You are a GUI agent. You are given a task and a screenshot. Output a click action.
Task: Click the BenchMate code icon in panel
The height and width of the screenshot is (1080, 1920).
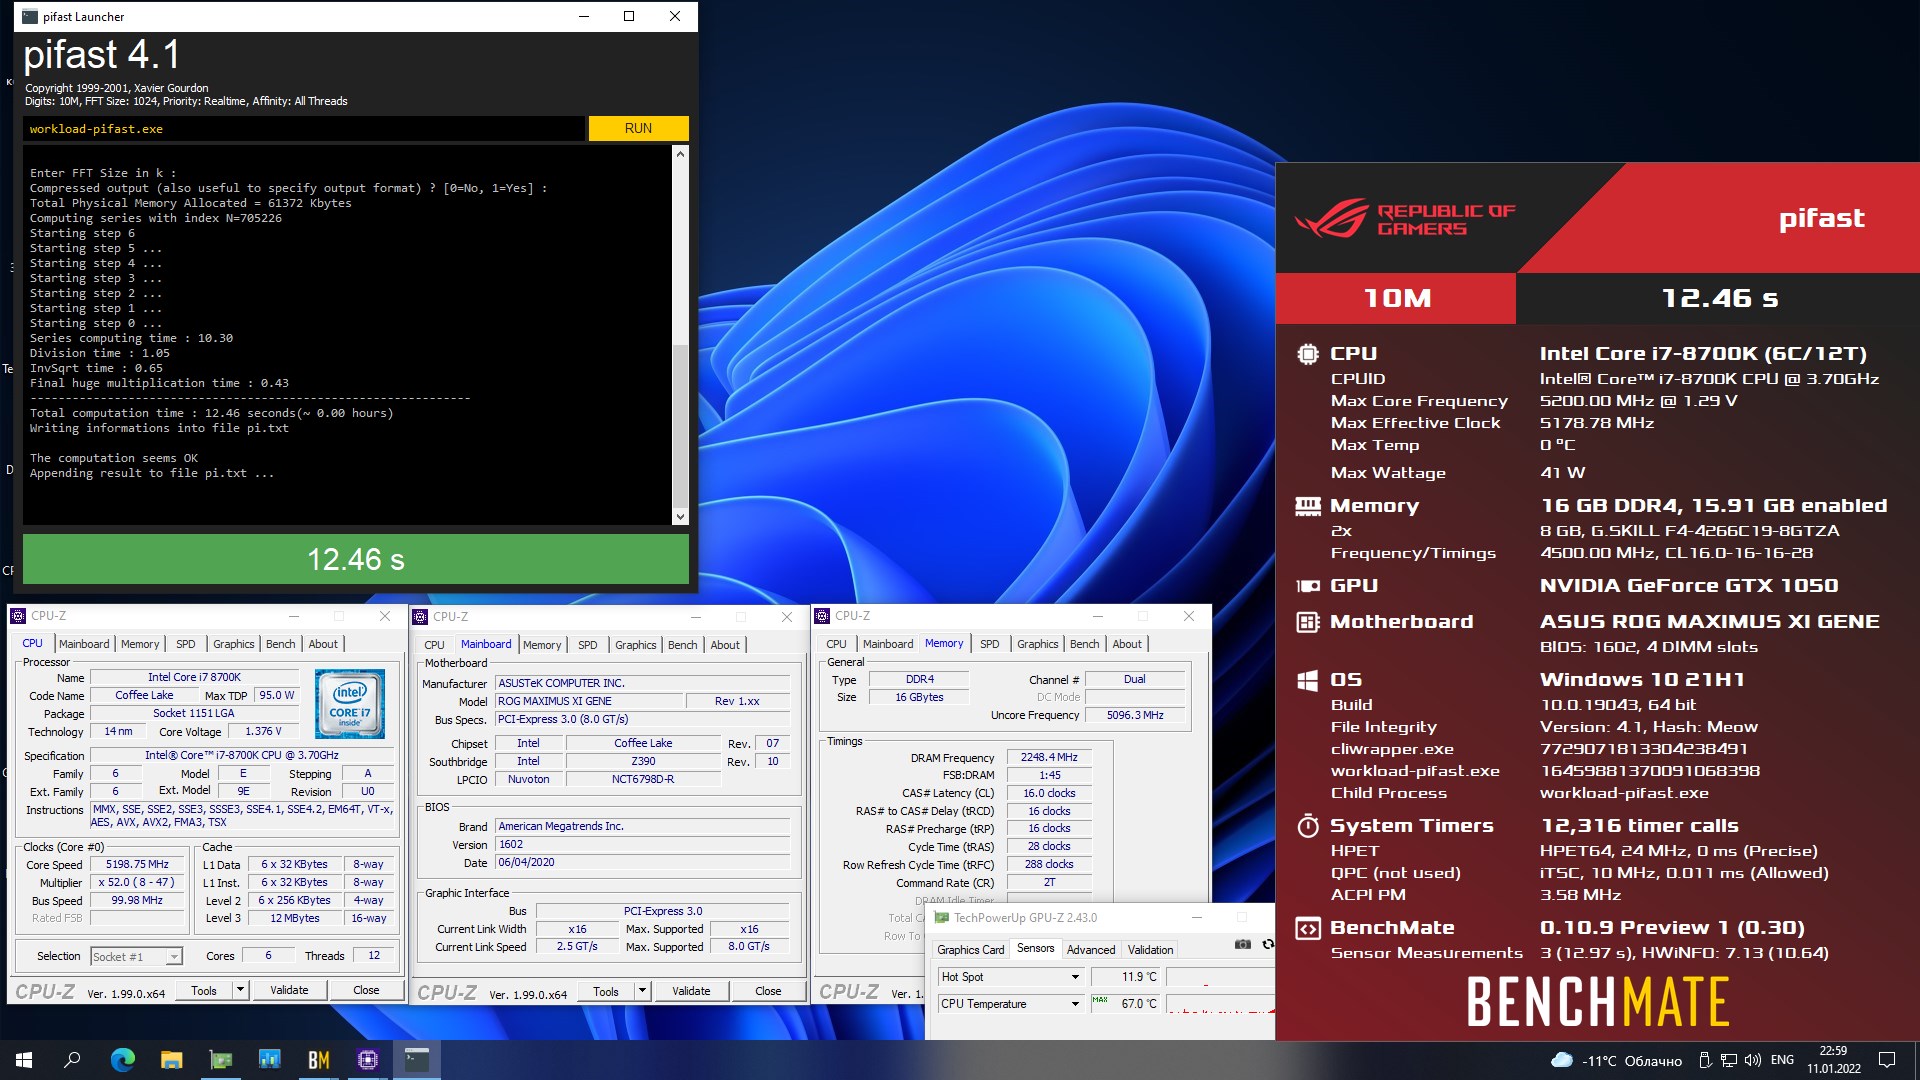pos(1307,928)
